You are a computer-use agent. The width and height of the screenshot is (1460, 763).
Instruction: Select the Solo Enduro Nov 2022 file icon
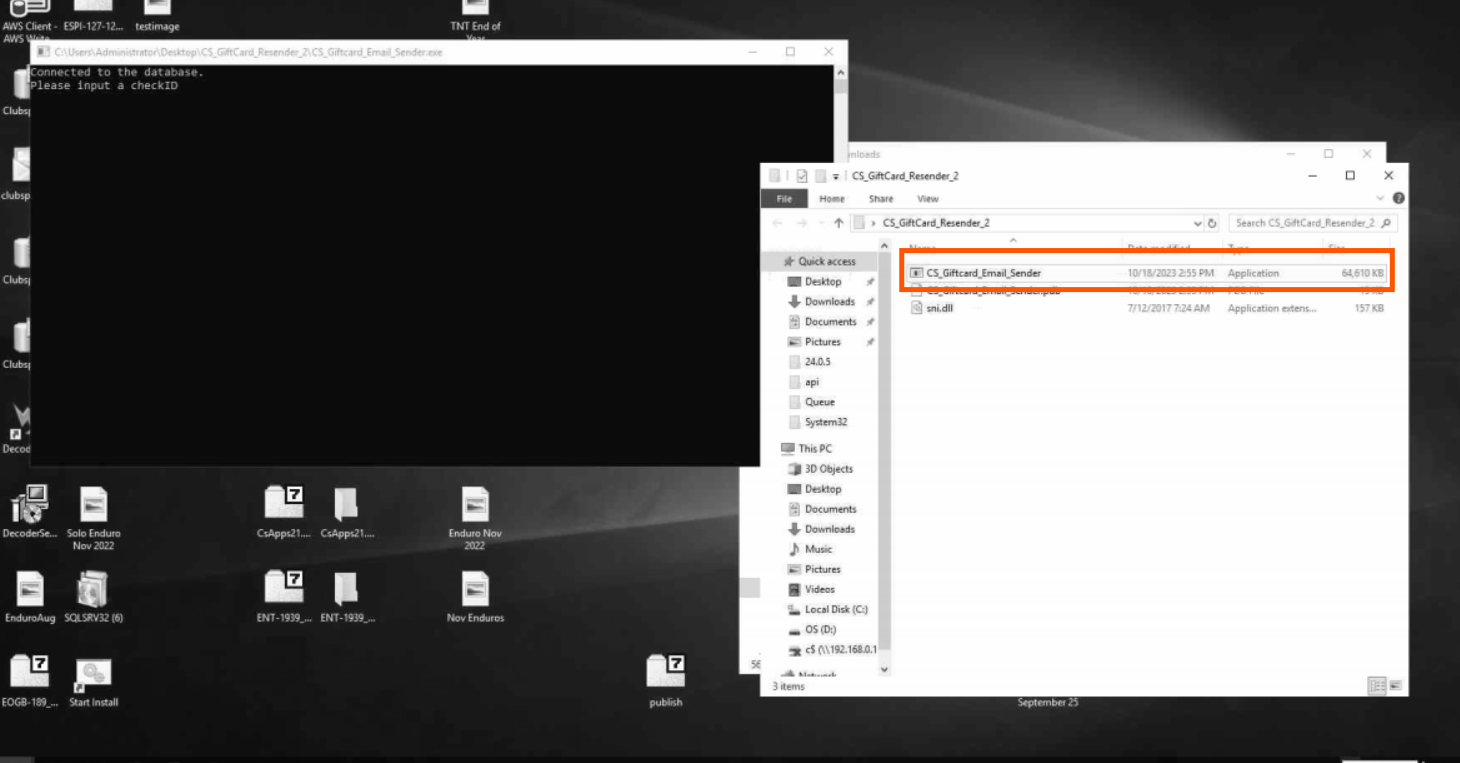[93, 506]
